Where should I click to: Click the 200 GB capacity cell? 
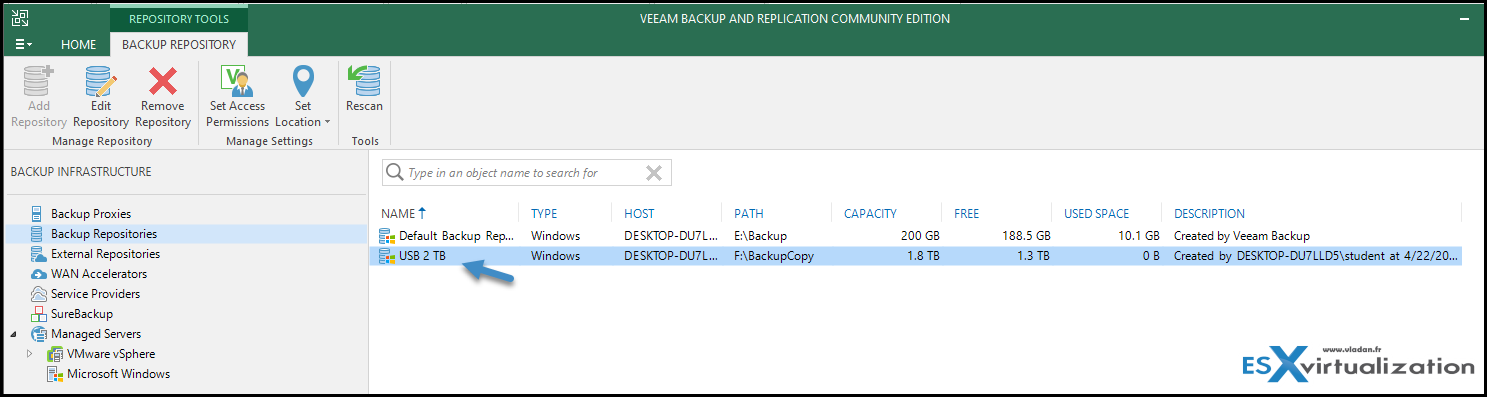[x=919, y=236]
